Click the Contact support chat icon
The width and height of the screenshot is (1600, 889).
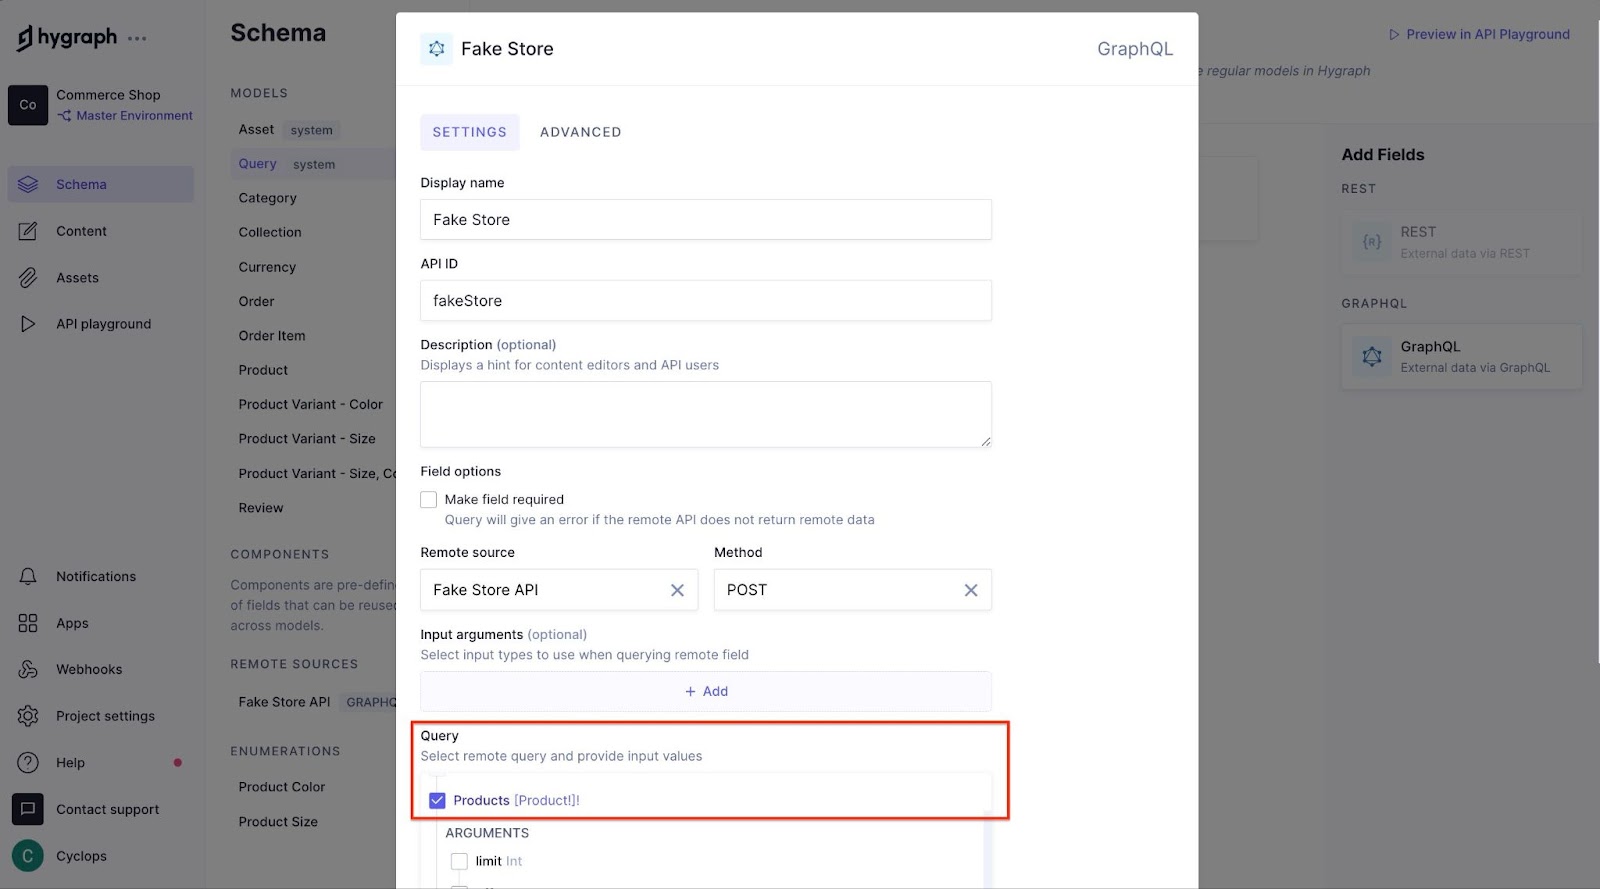coord(28,809)
